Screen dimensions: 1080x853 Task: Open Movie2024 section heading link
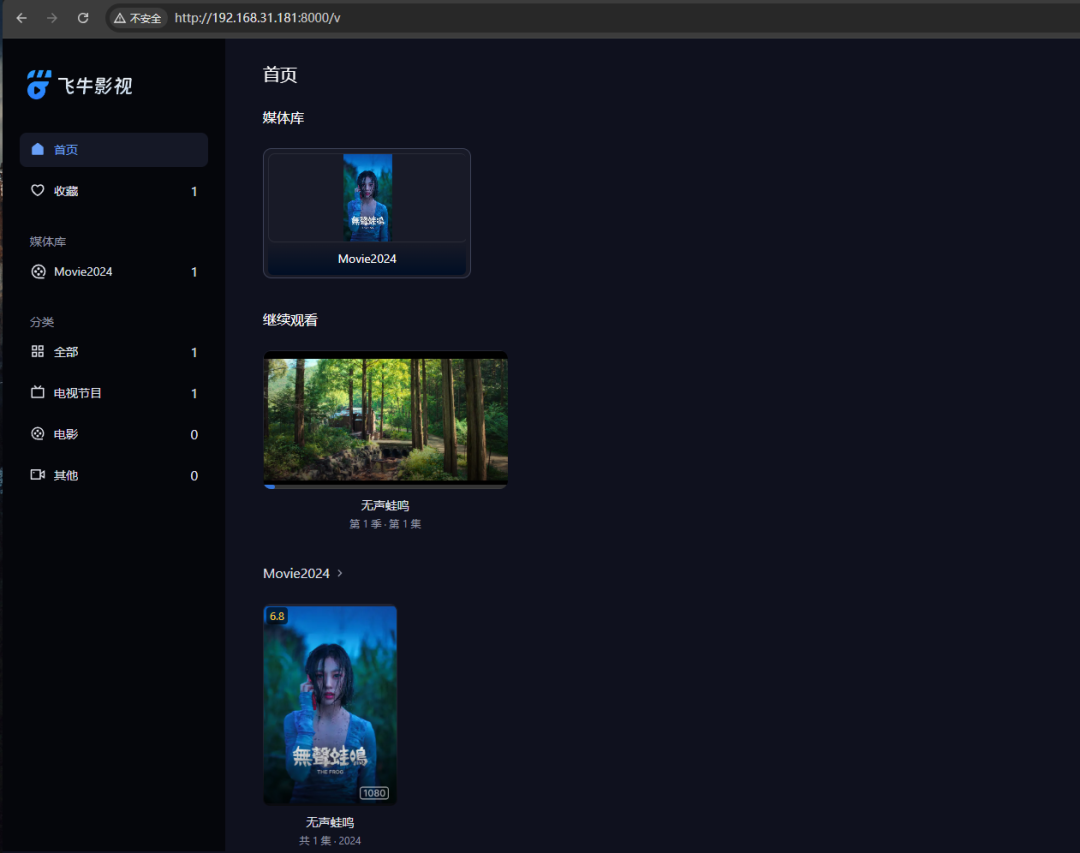point(296,573)
